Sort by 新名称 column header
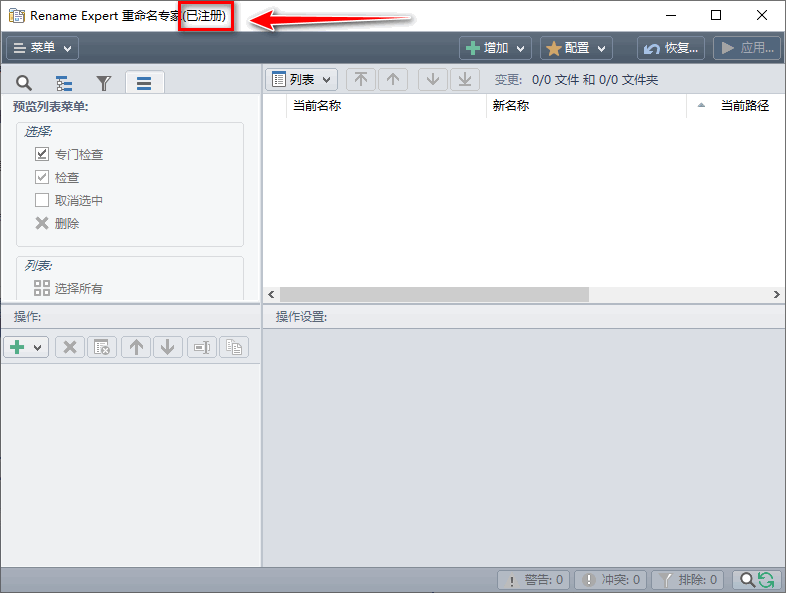This screenshot has height=593, width=786. tap(586, 106)
